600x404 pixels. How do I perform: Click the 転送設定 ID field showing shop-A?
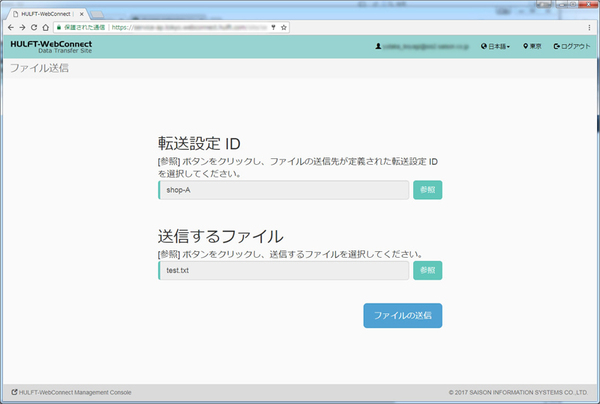click(x=284, y=190)
